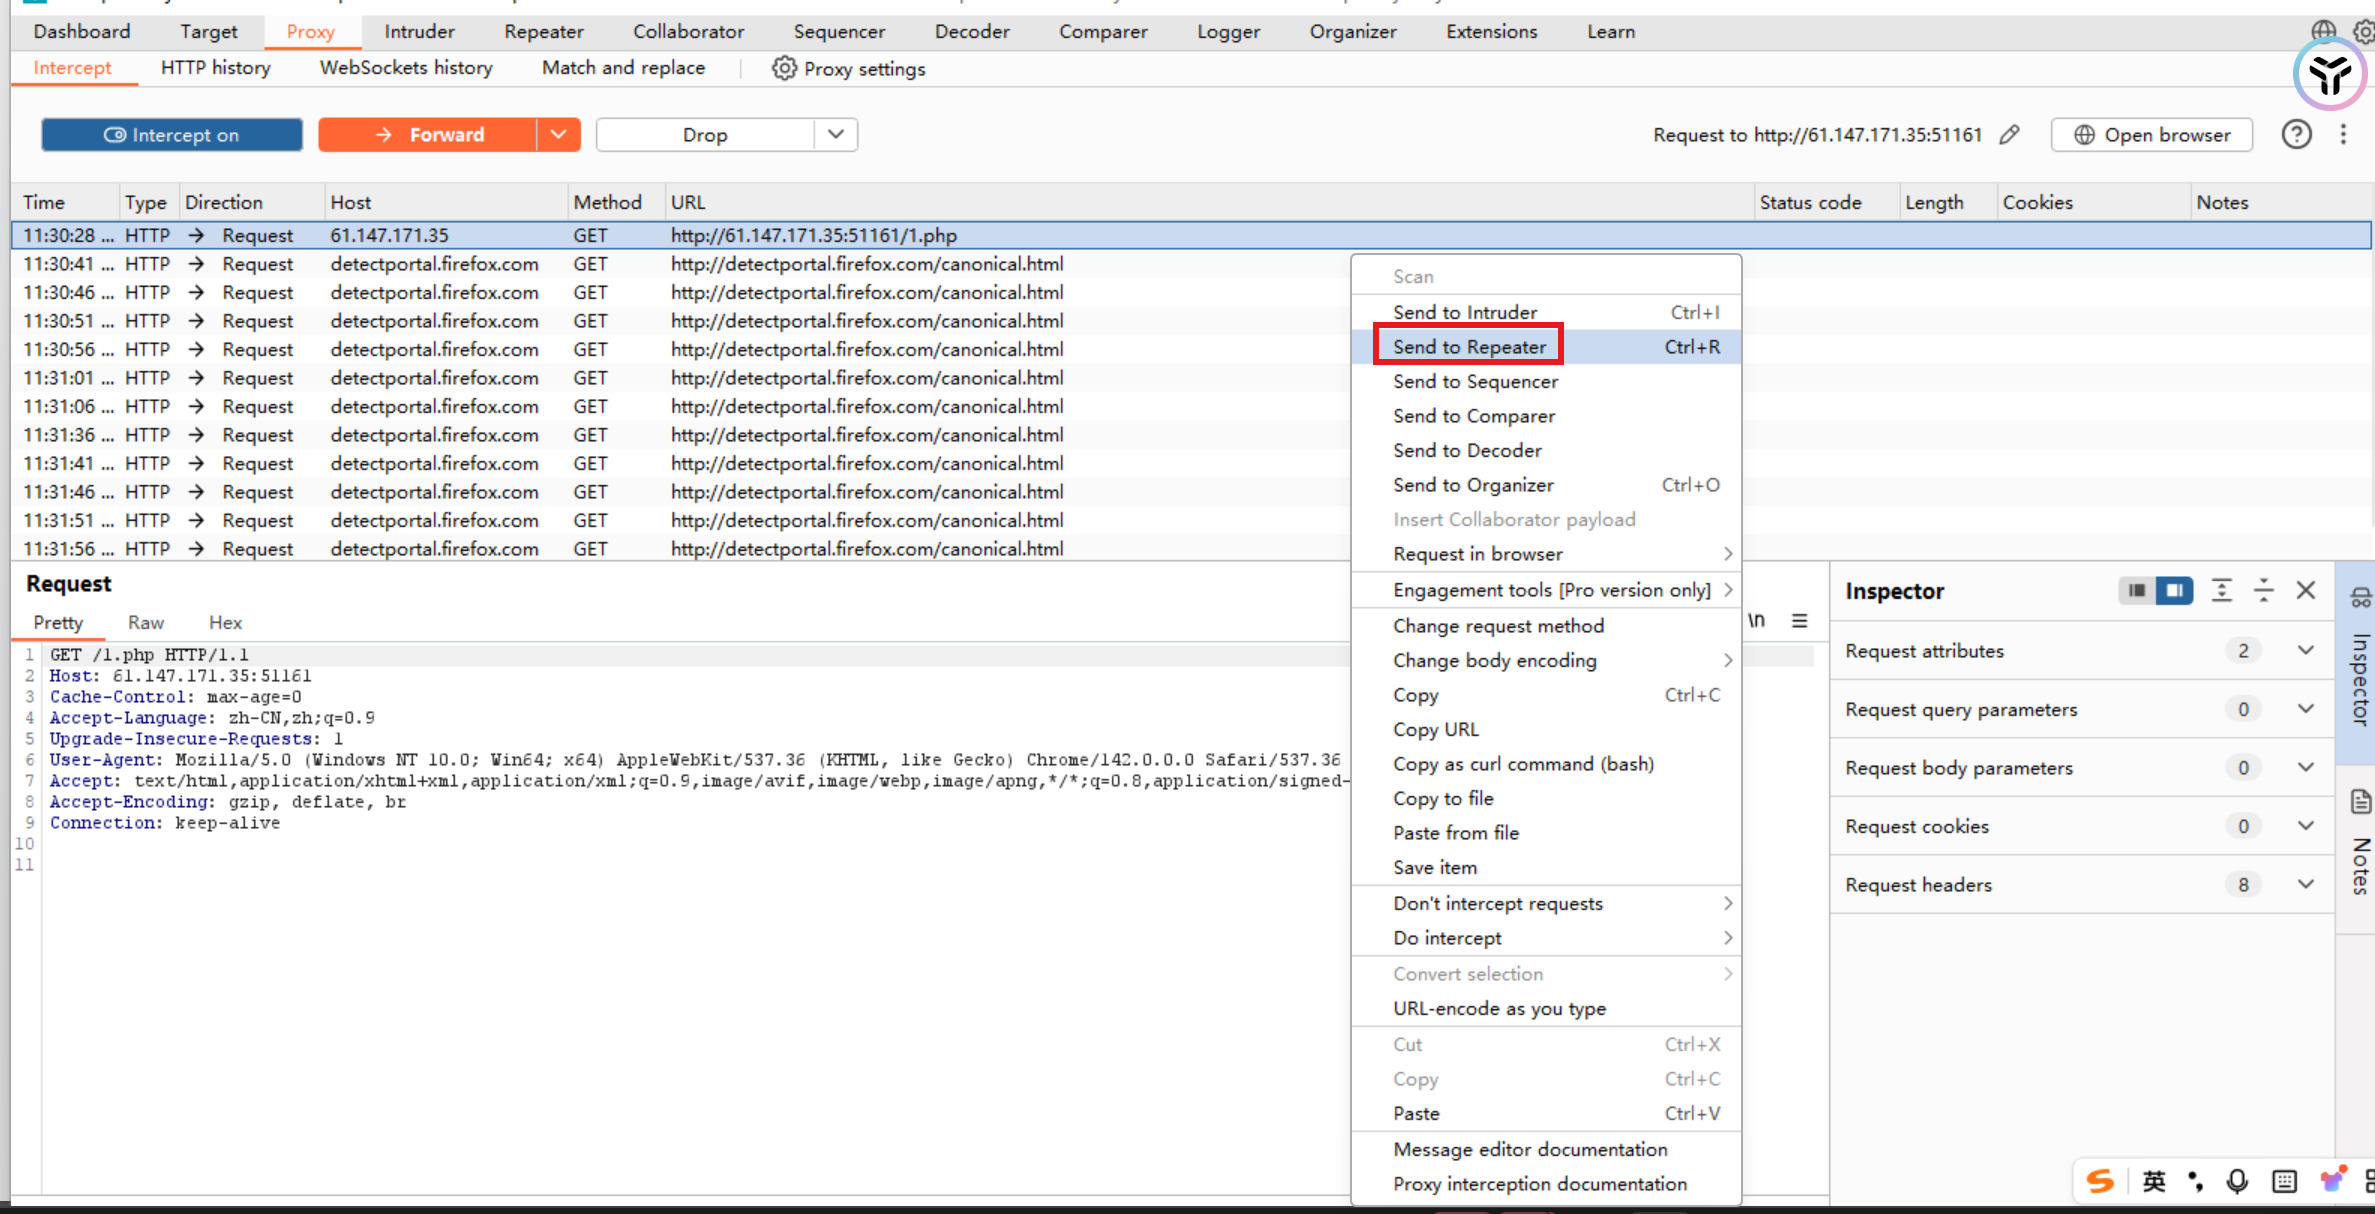Switch Inspector to the left-docked layout toggle
This screenshot has width=2375, height=1214.
2136,590
